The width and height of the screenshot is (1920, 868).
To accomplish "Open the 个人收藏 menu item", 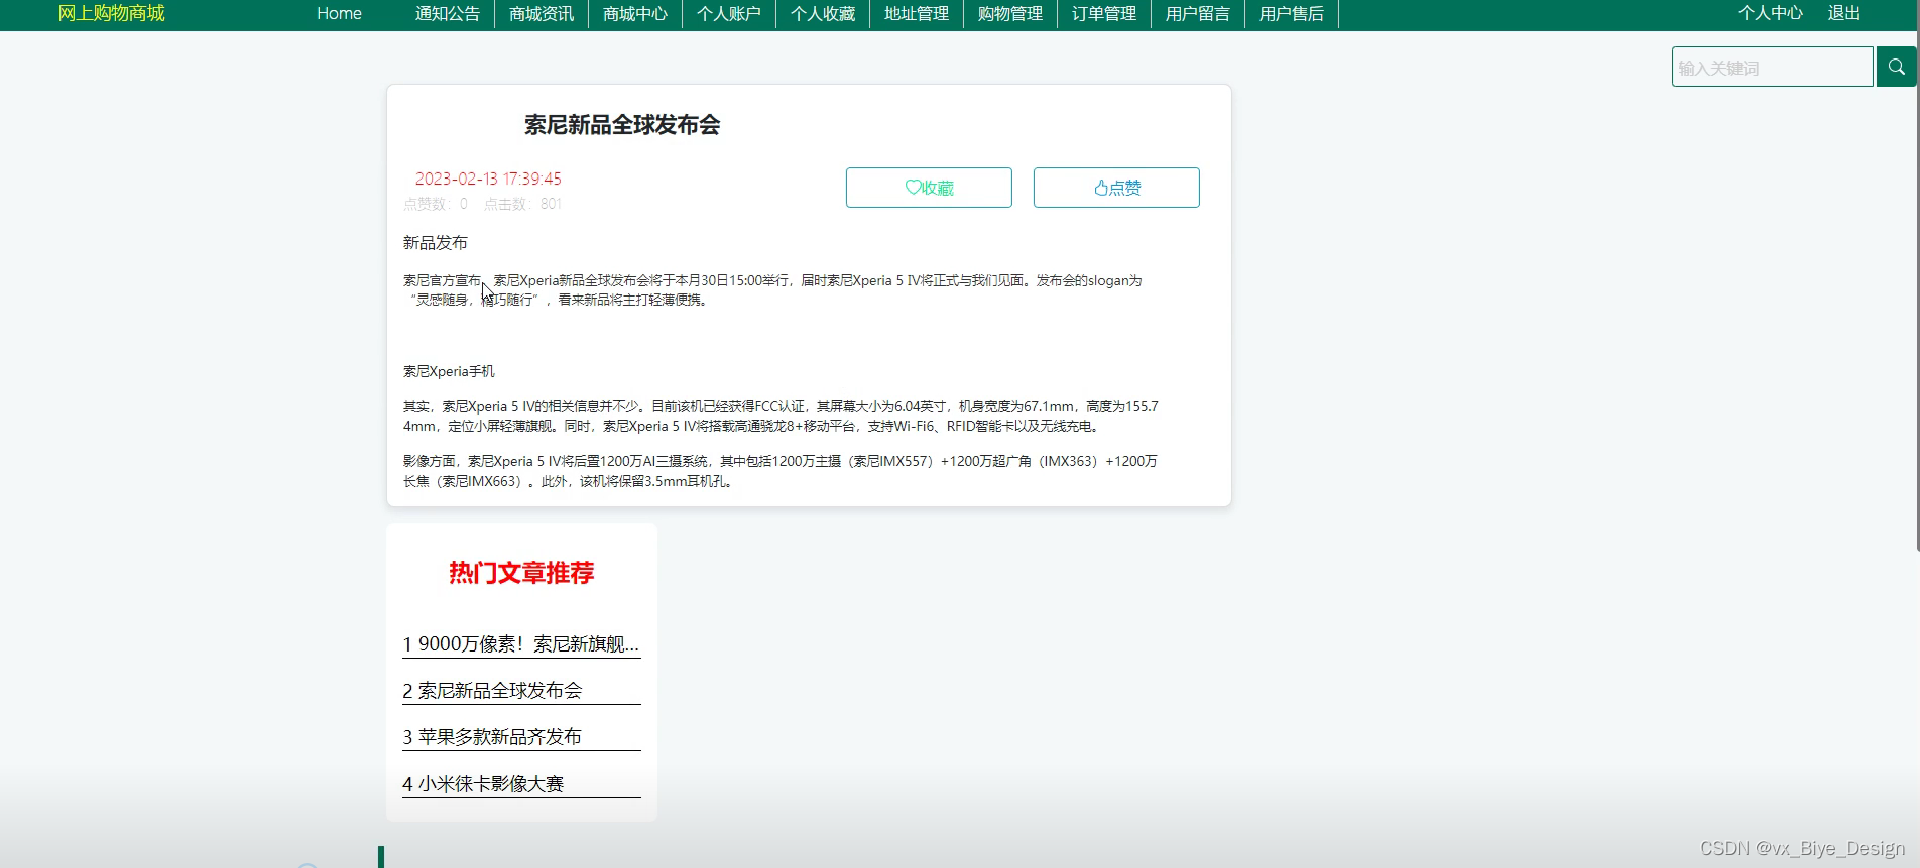I will click(823, 13).
